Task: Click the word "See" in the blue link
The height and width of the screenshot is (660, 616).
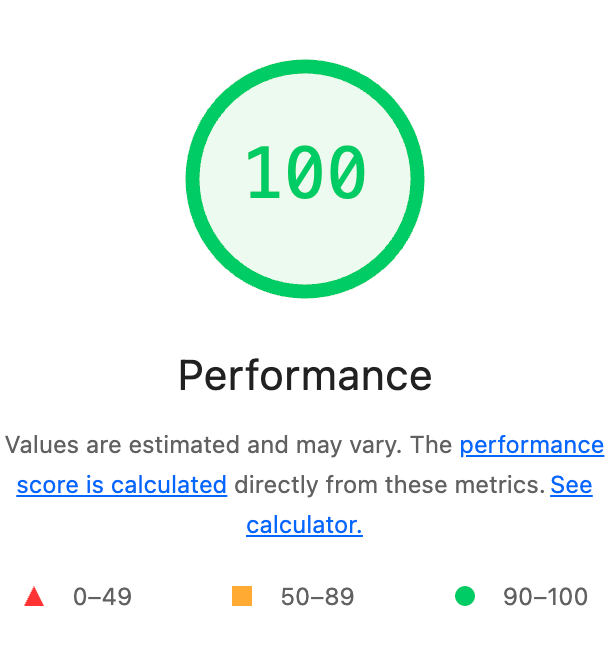Action: click(571, 486)
